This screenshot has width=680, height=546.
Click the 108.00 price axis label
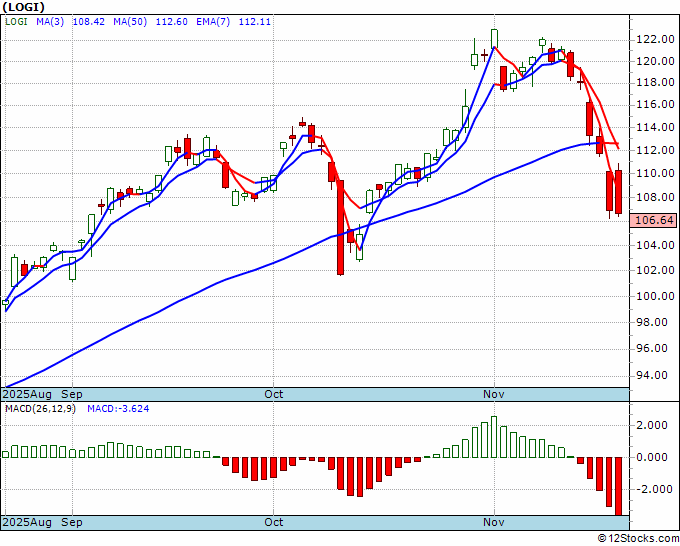coord(655,197)
